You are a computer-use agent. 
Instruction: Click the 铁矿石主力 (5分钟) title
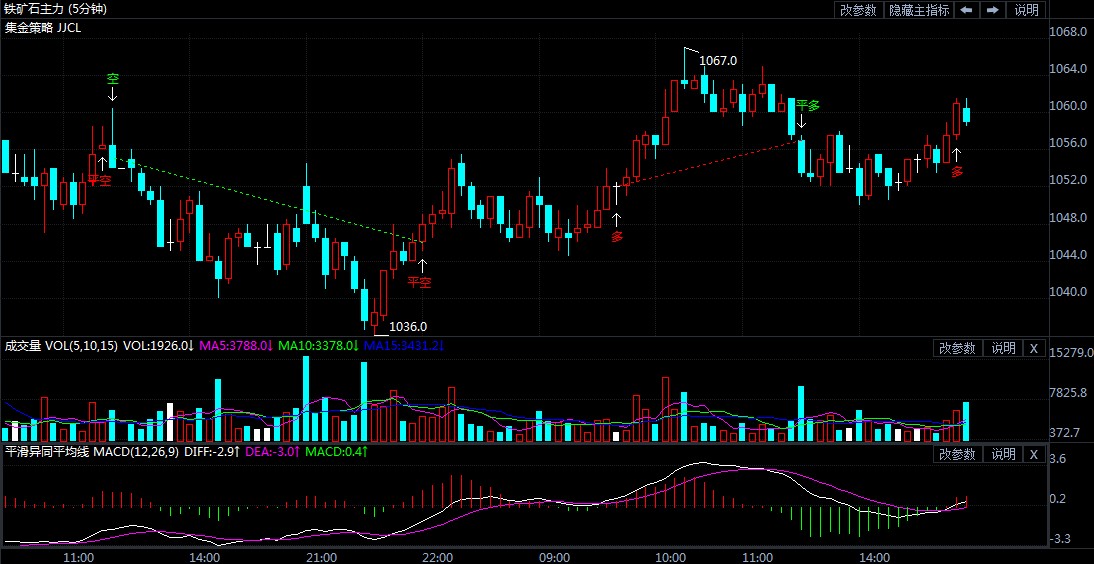(57, 10)
